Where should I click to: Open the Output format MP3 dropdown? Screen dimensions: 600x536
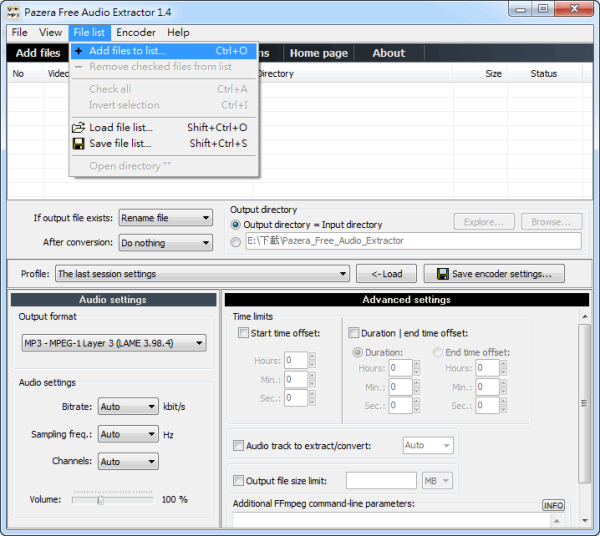coord(114,343)
